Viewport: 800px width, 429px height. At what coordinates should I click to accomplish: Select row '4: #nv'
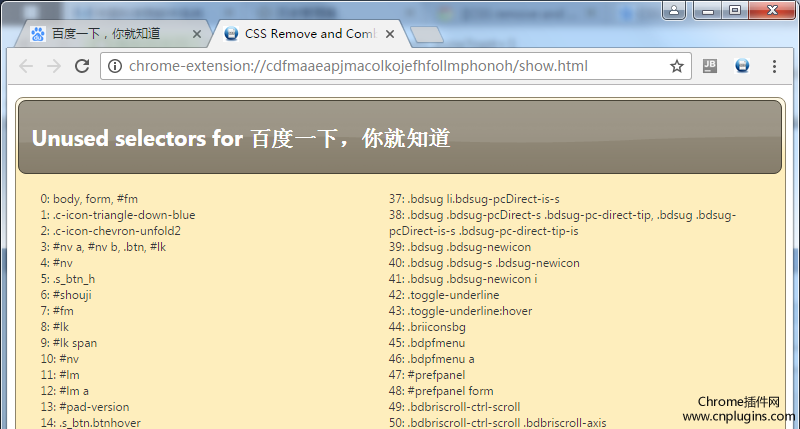[57, 263]
